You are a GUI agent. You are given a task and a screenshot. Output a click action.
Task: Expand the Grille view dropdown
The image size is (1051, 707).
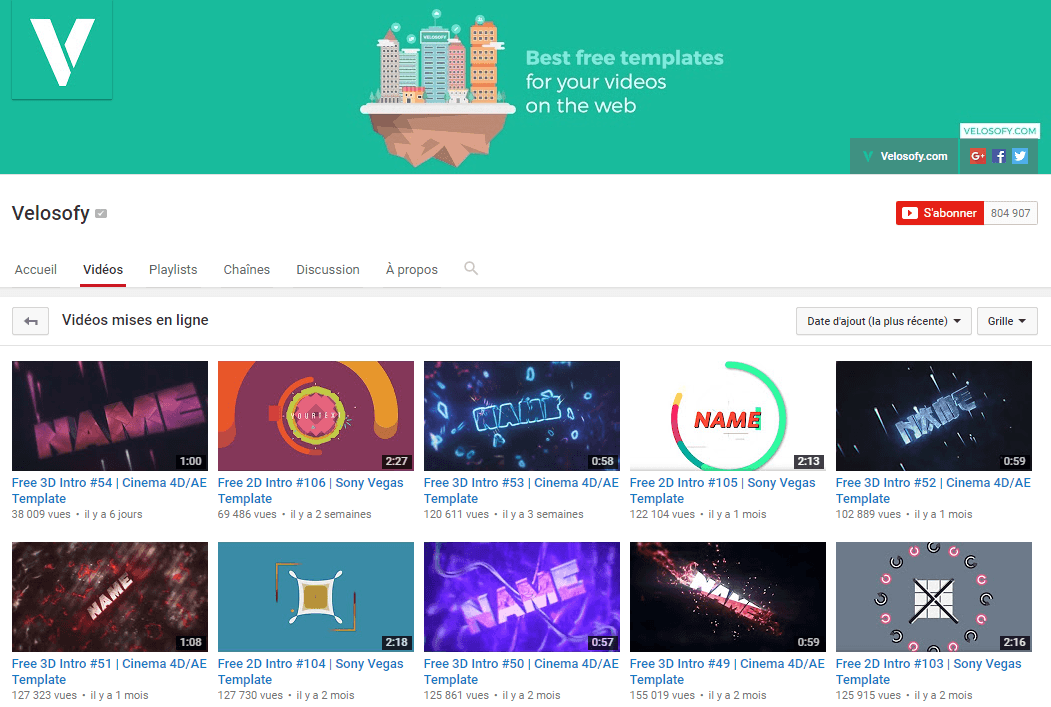pyautogui.click(x=1007, y=321)
